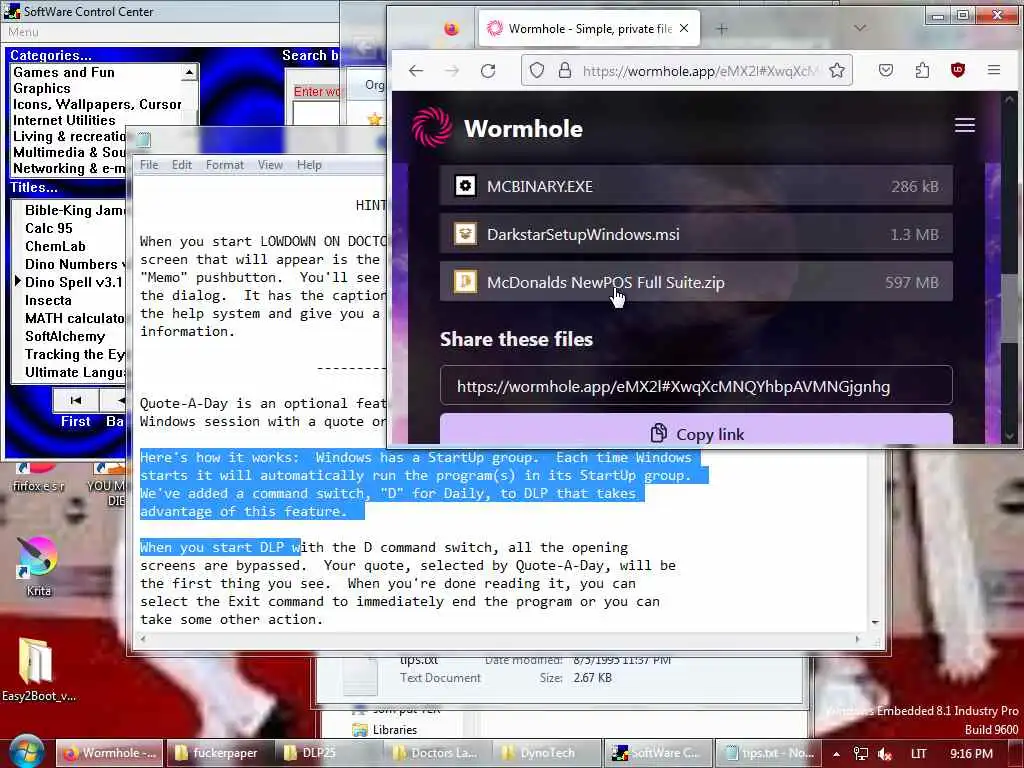The height and width of the screenshot is (768, 1024).
Task: Open the Notepad File menu
Action: (x=149, y=165)
